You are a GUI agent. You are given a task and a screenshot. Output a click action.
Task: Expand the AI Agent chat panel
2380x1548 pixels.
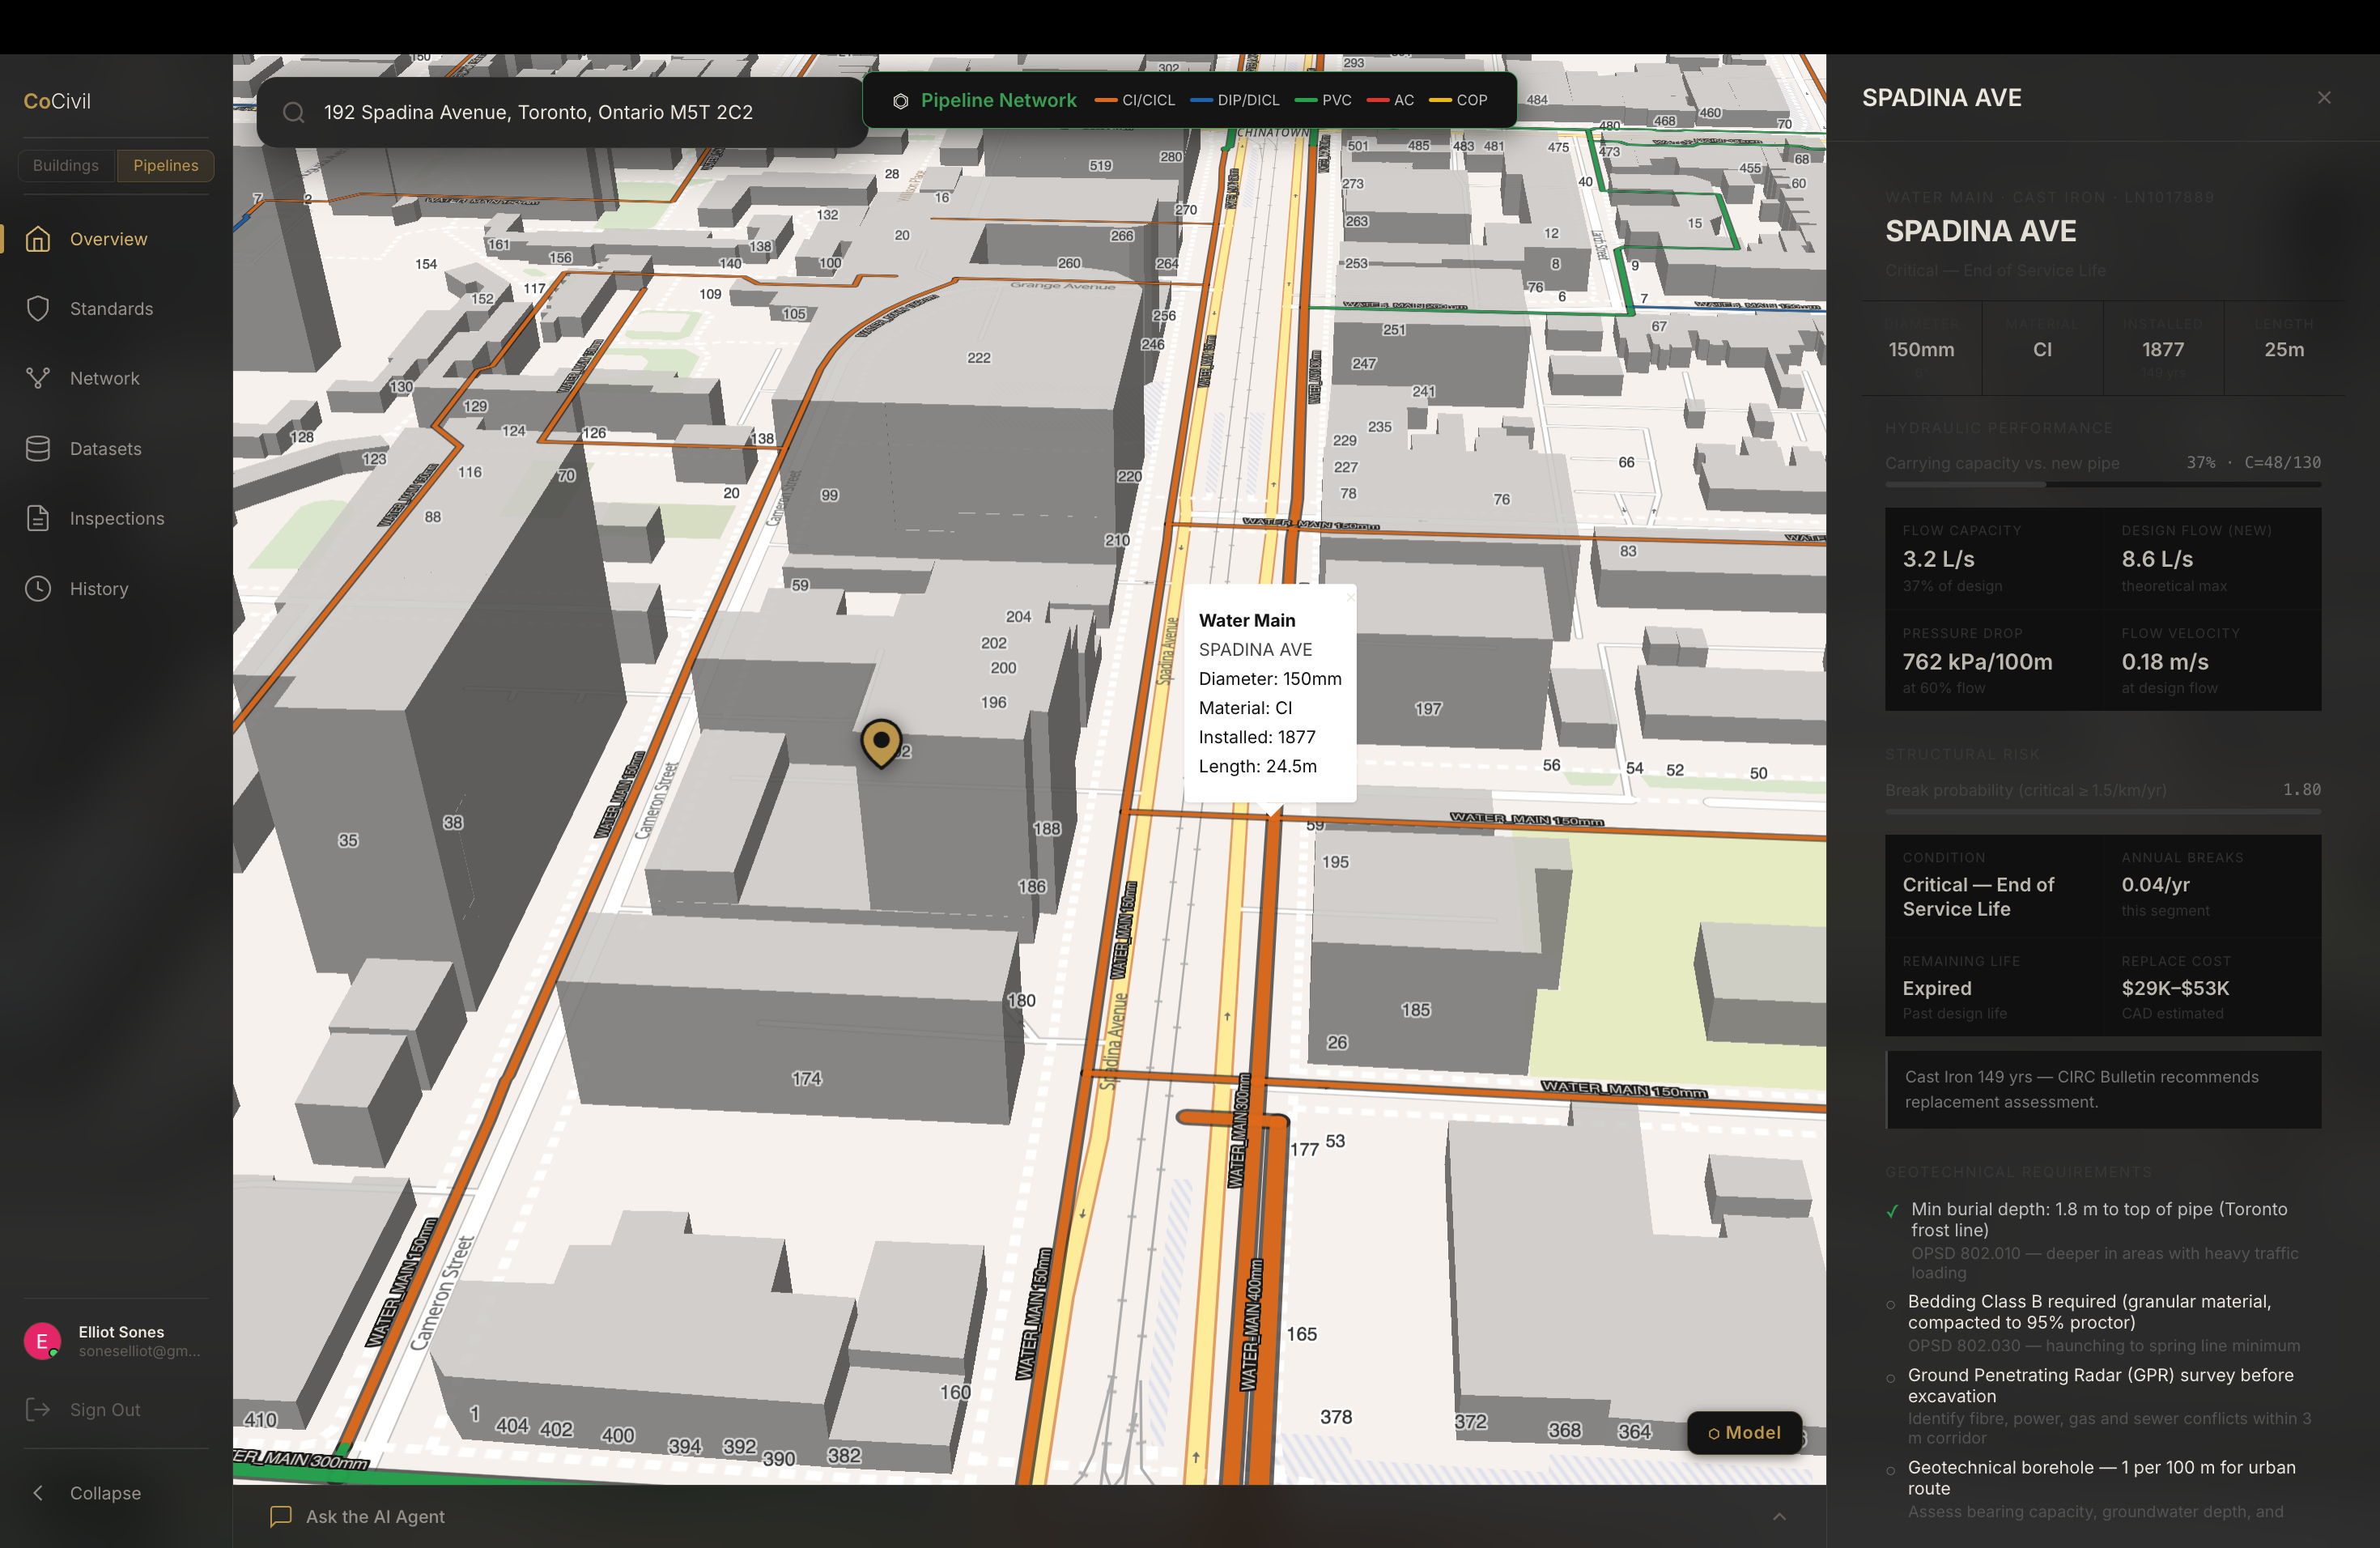pyautogui.click(x=1778, y=1516)
